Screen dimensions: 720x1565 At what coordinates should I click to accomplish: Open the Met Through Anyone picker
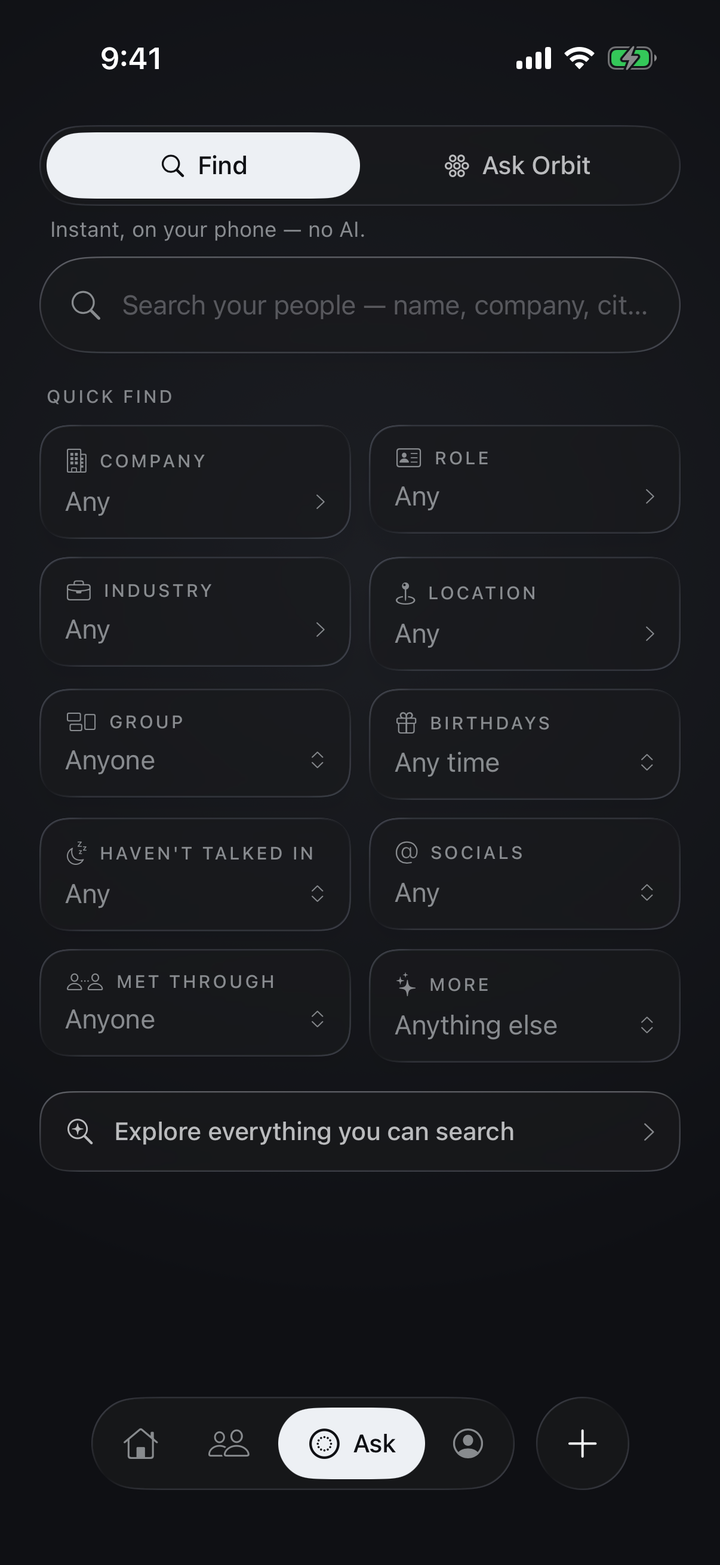pyautogui.click(x=195, y=1003)
